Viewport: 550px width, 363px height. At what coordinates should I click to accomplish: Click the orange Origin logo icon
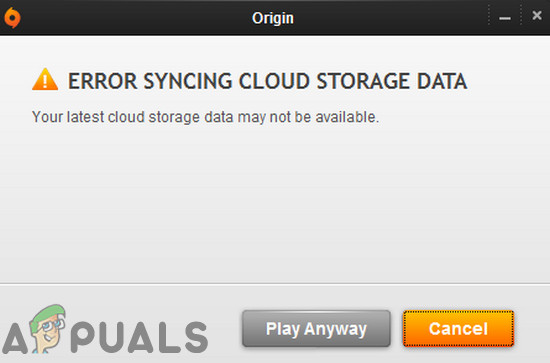12,18
